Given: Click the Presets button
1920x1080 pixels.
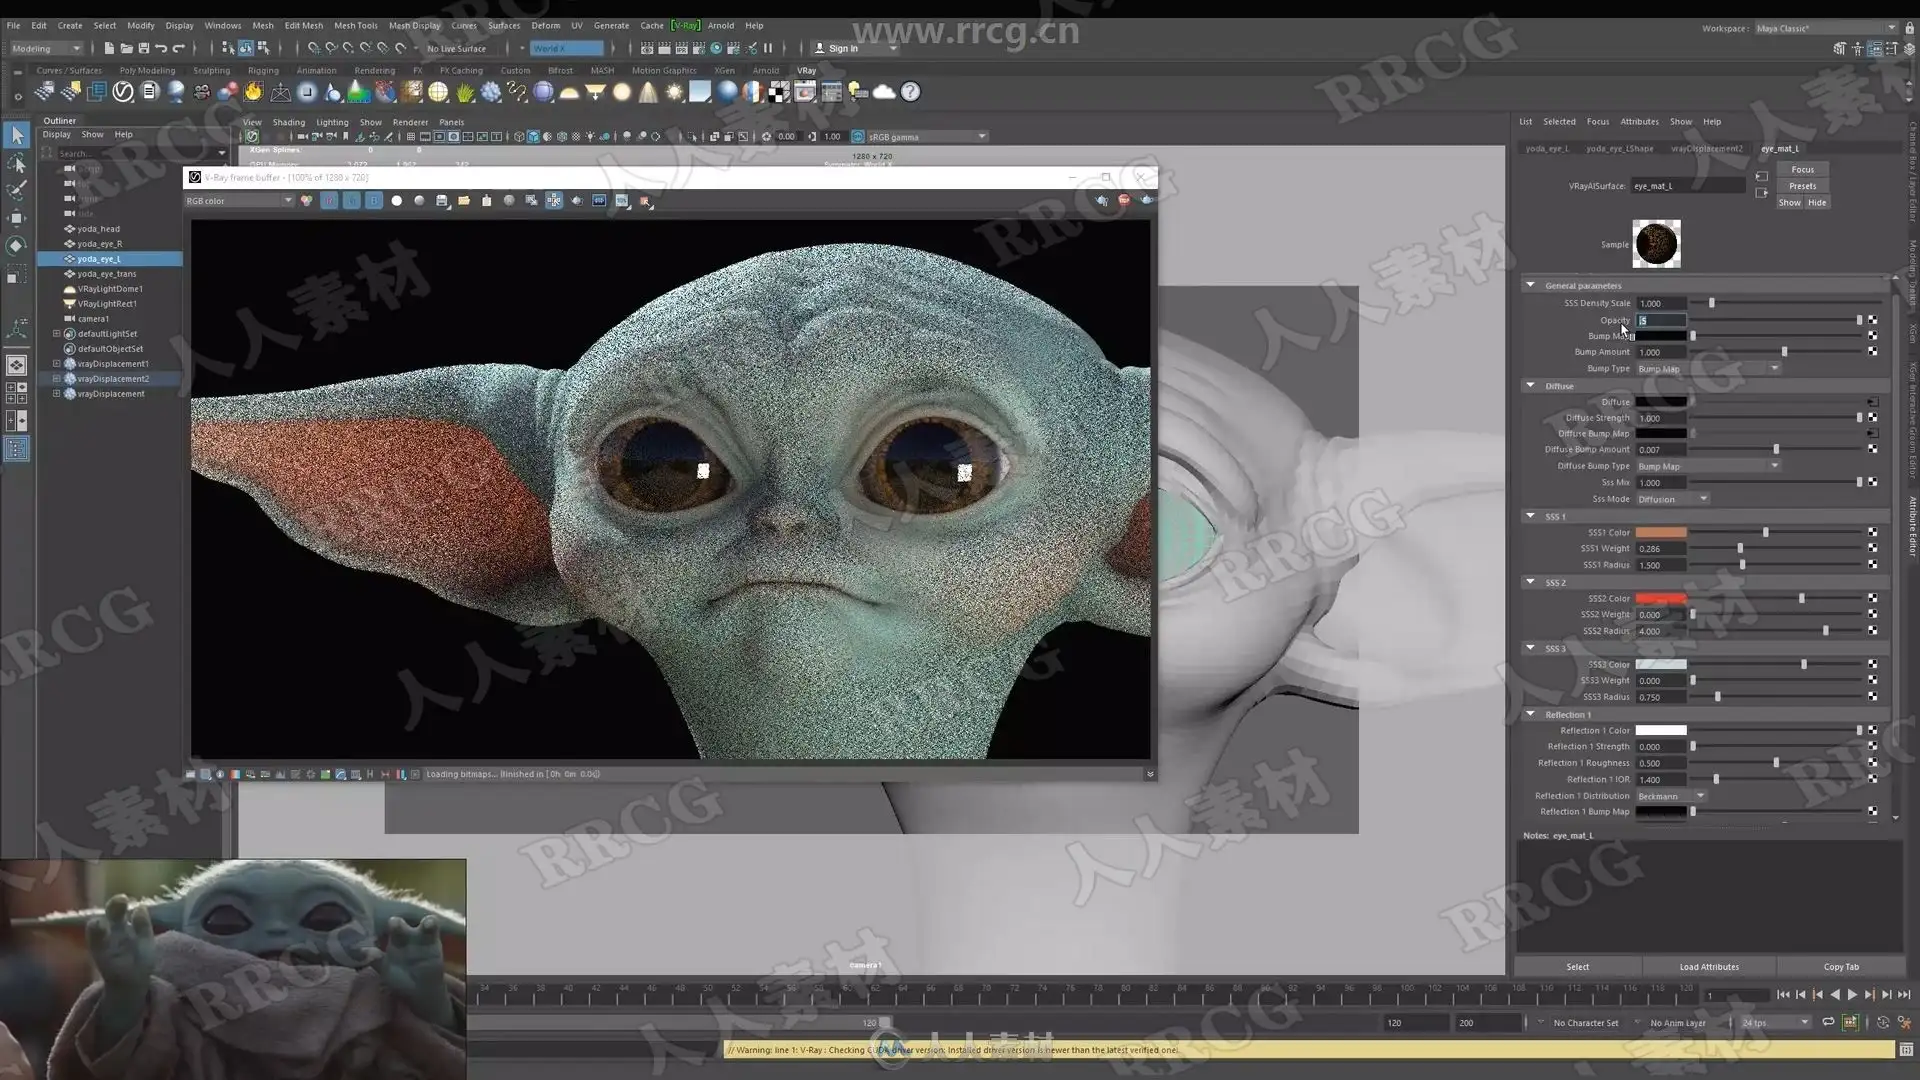Looking at the screenshot, I should 1802,186.
